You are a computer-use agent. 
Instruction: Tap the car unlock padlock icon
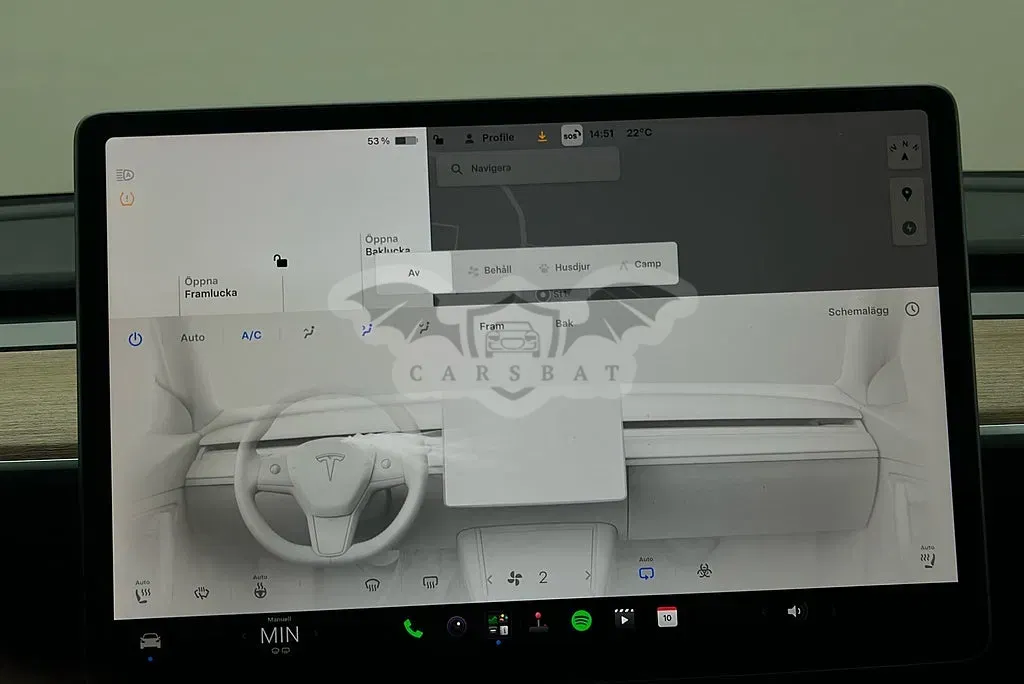pyautogui.click(x=280, y=261)
